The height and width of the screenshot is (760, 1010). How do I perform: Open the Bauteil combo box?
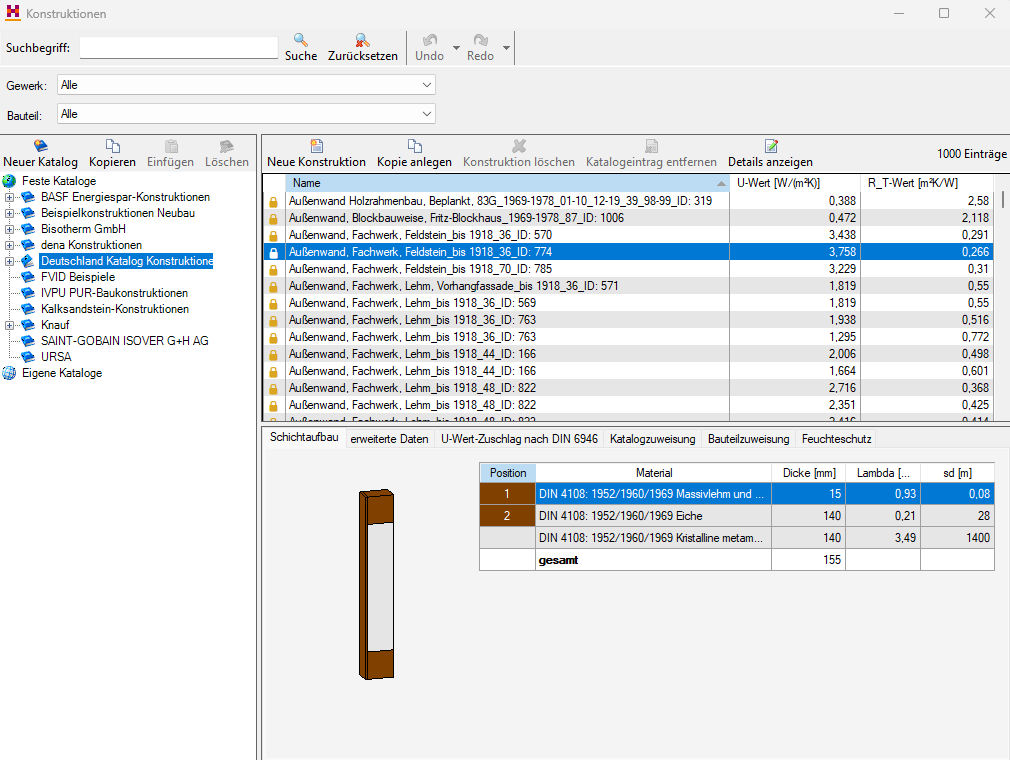click(246, 114)
